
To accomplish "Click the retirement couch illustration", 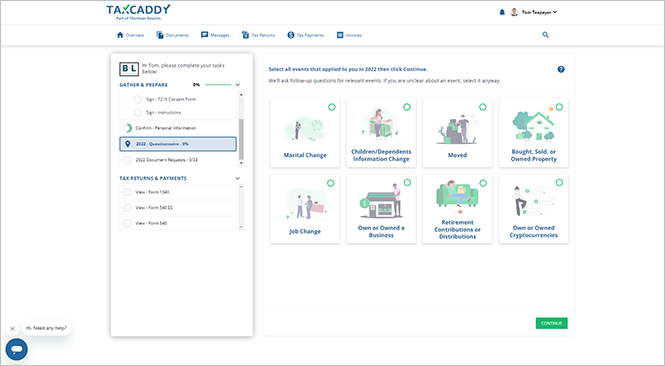I will (457, 196).
